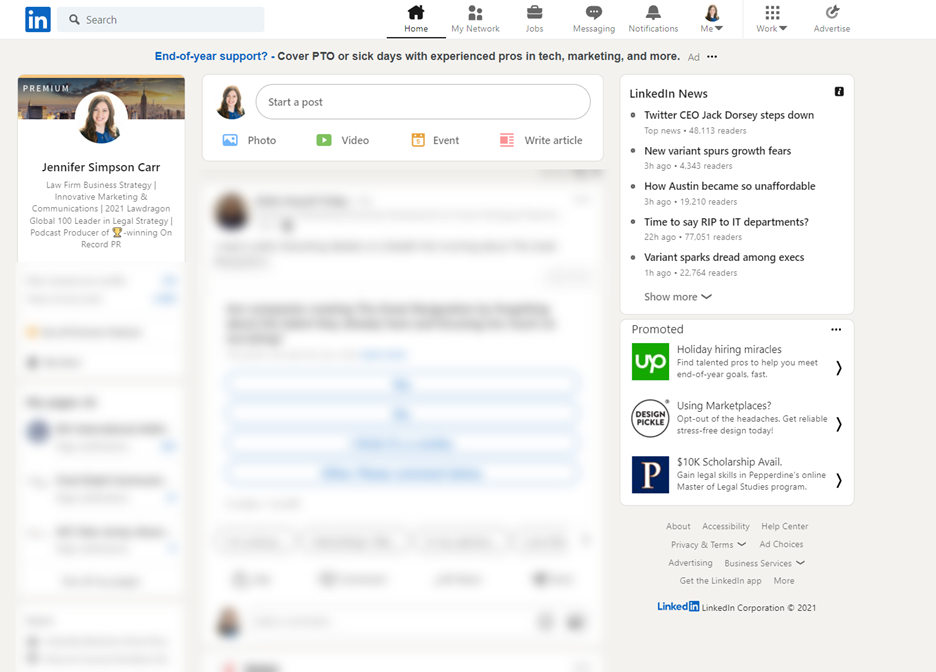Open Promoted section options ellipsis
This screenshot has width=936, height=672.
836,329
